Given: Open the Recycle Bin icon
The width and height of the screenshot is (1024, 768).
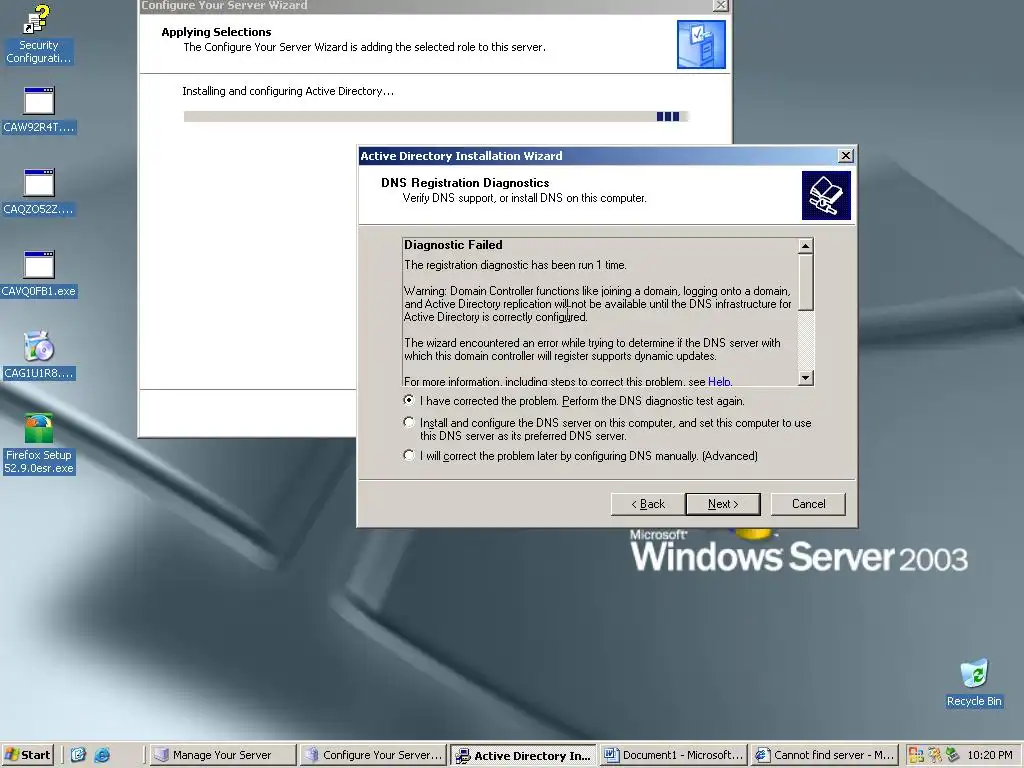Looking at the screenshot, I should point(974,683).
